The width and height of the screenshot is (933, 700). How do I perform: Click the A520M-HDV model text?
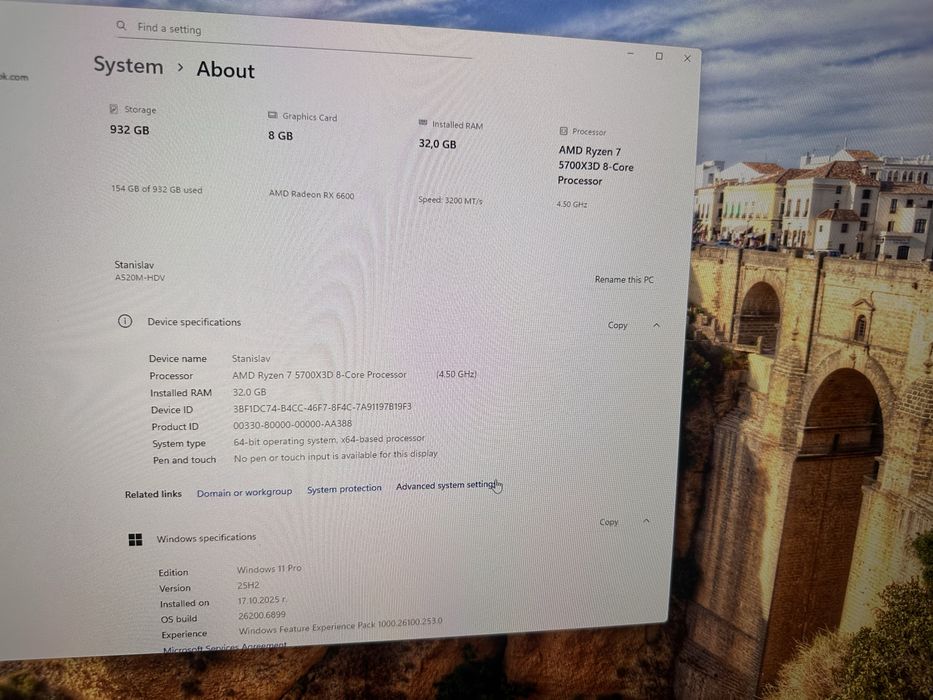pos(140,277)
